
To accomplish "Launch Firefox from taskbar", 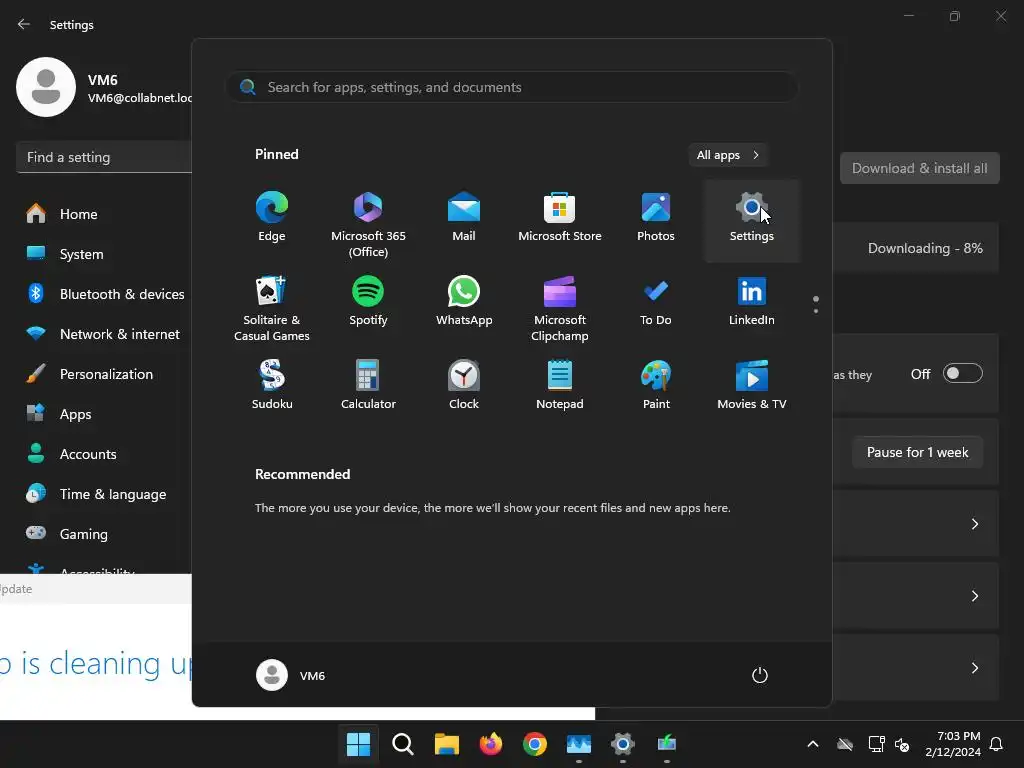I will click(490, 744).
